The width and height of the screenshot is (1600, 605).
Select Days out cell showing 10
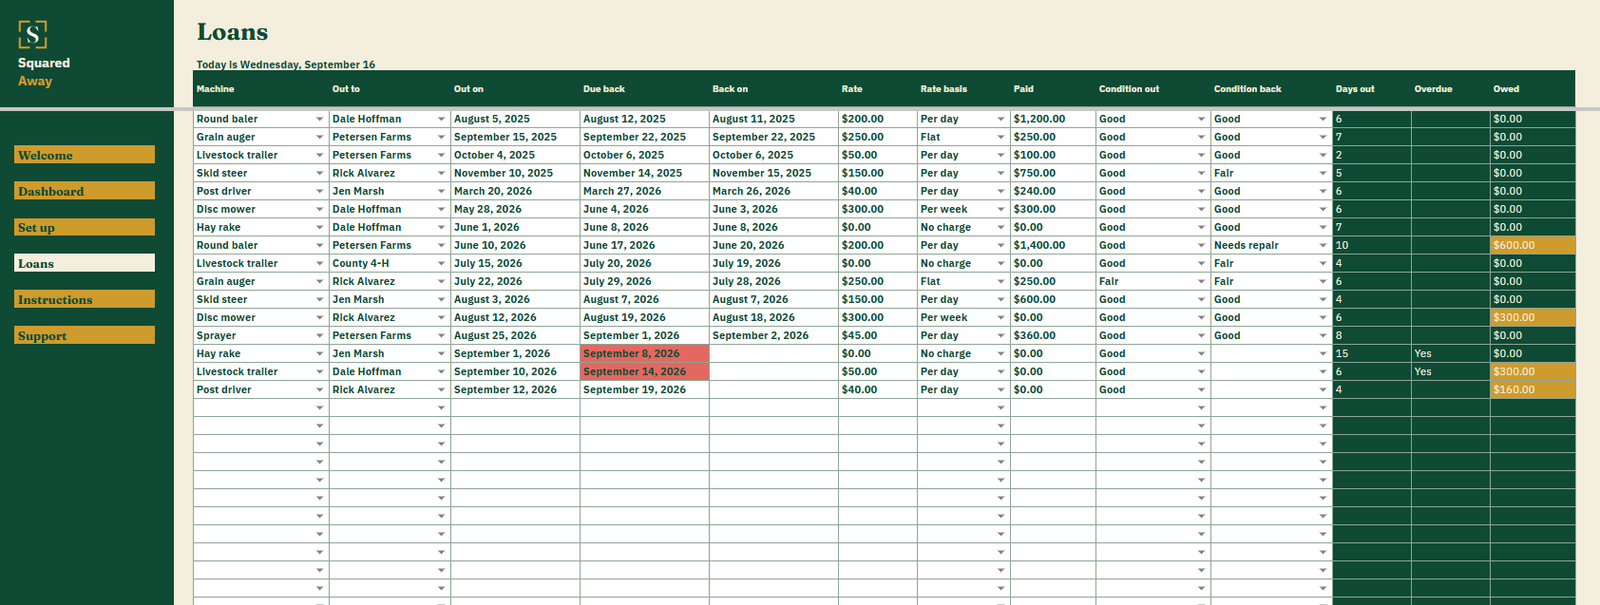(1372, 245)
